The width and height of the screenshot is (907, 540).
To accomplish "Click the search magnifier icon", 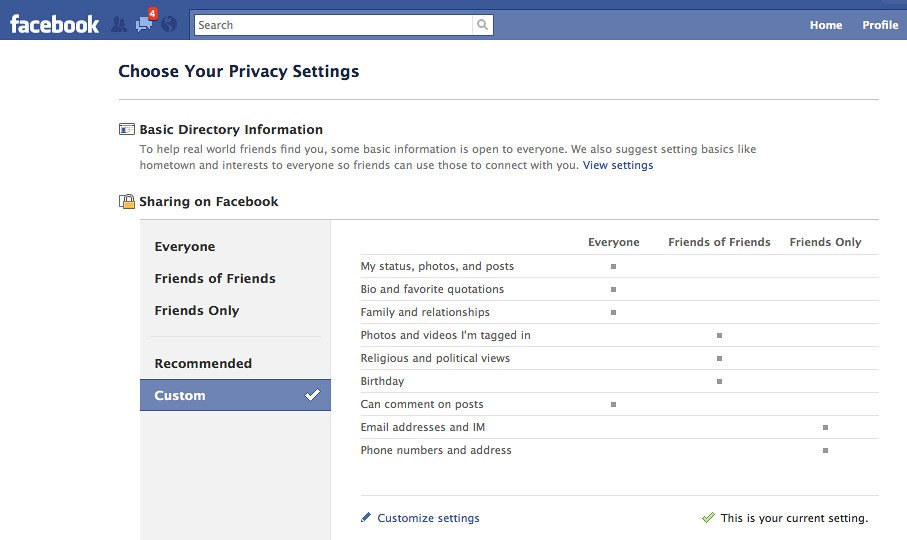I will pyautogui.click(x=483, y=25).
